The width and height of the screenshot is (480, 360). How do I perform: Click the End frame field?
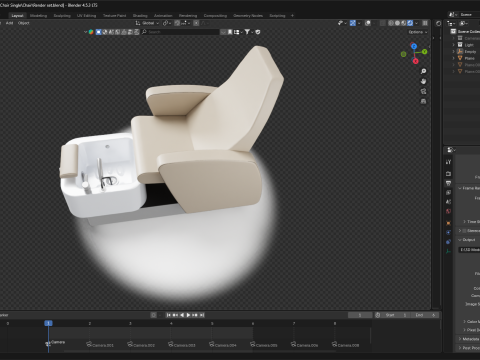coord(426,315)
